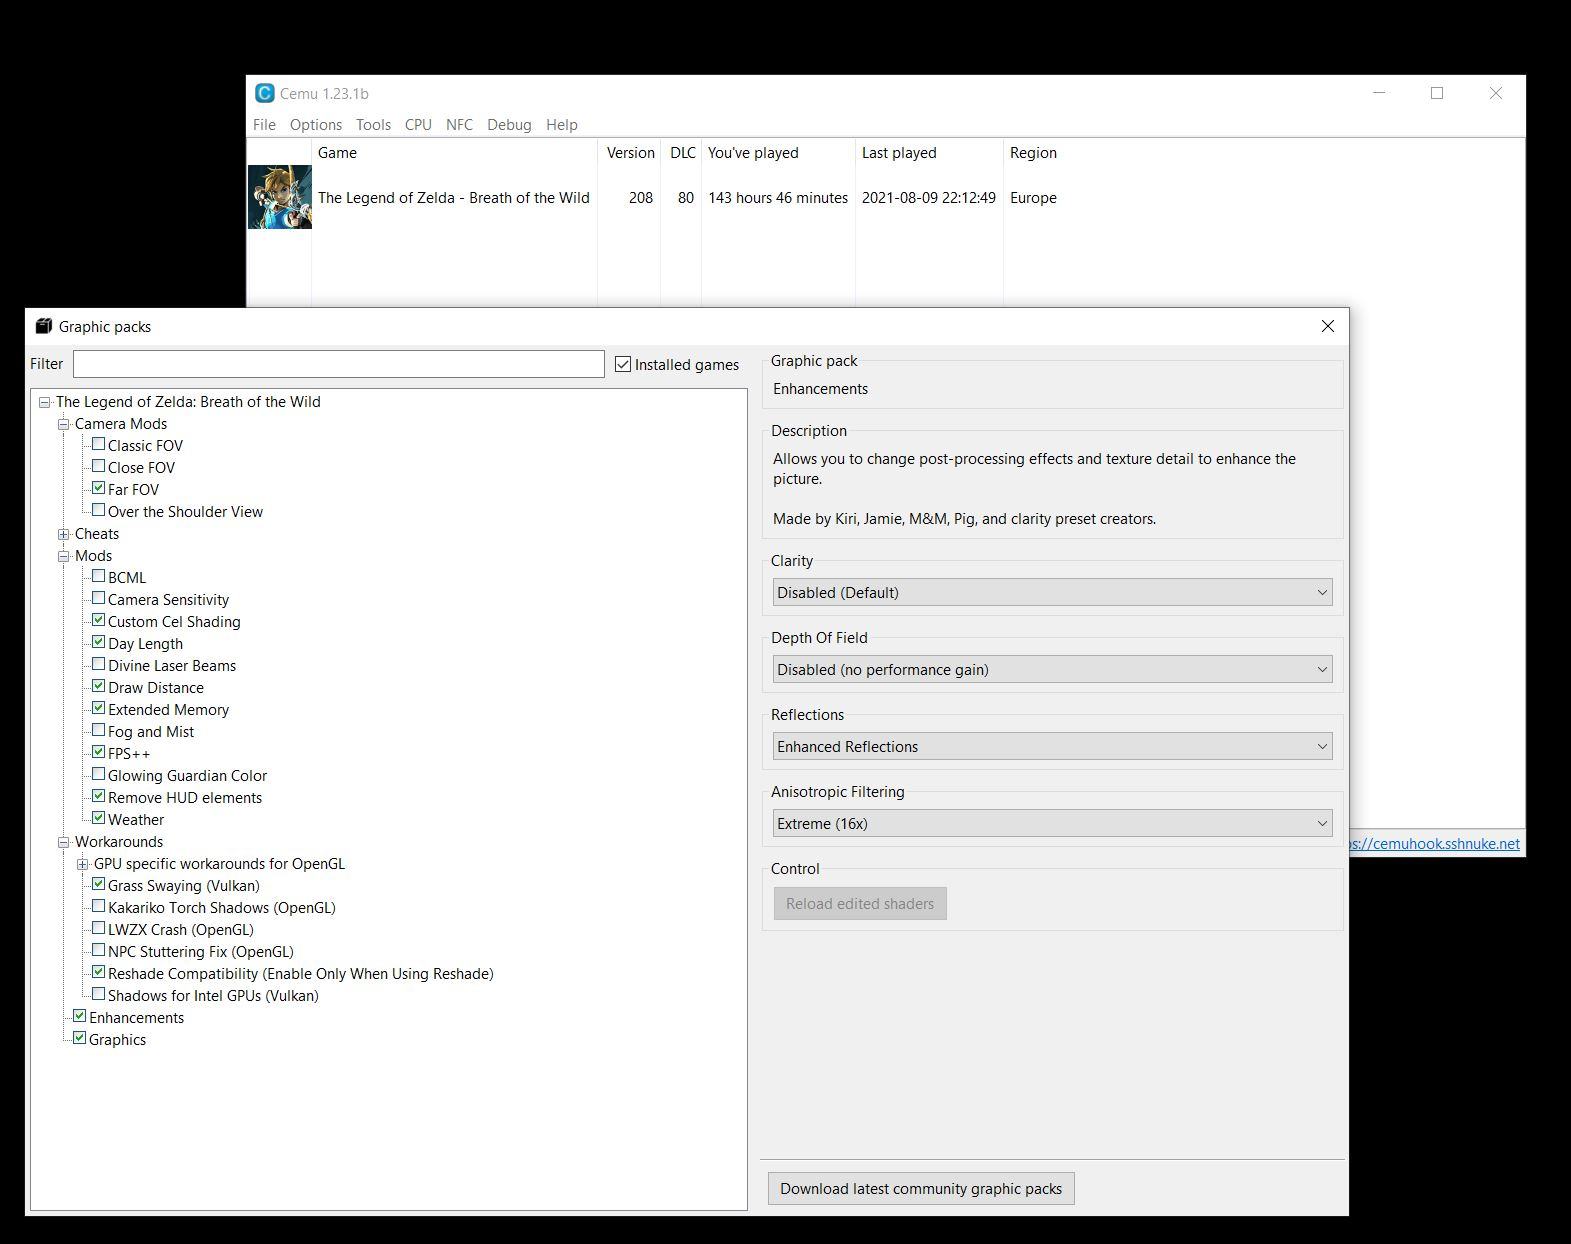Viewport: 1571px width, 1244px height.
Task: Click the Graphic packs window icon
Action: click(43, 326)
